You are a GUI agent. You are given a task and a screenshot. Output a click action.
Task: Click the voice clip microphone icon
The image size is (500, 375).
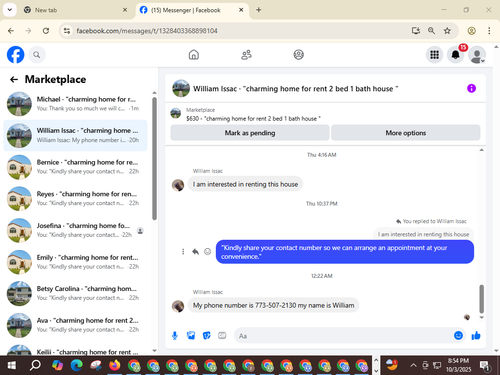click(175, 336)
